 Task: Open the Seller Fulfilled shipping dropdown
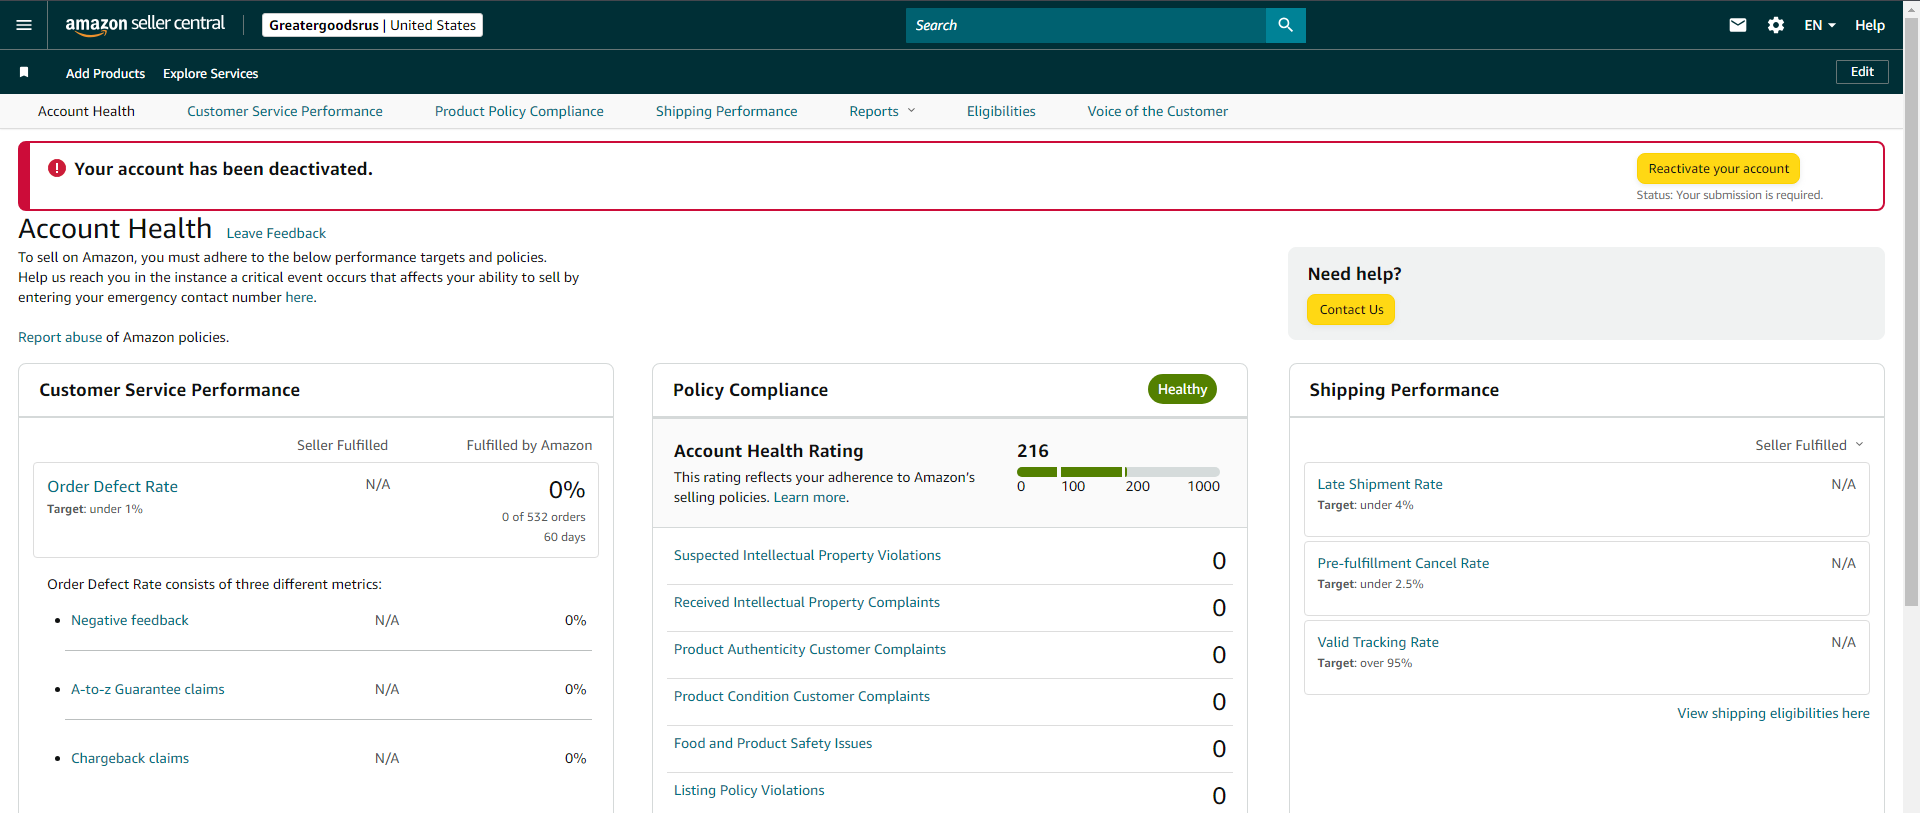pos(1809,445)
